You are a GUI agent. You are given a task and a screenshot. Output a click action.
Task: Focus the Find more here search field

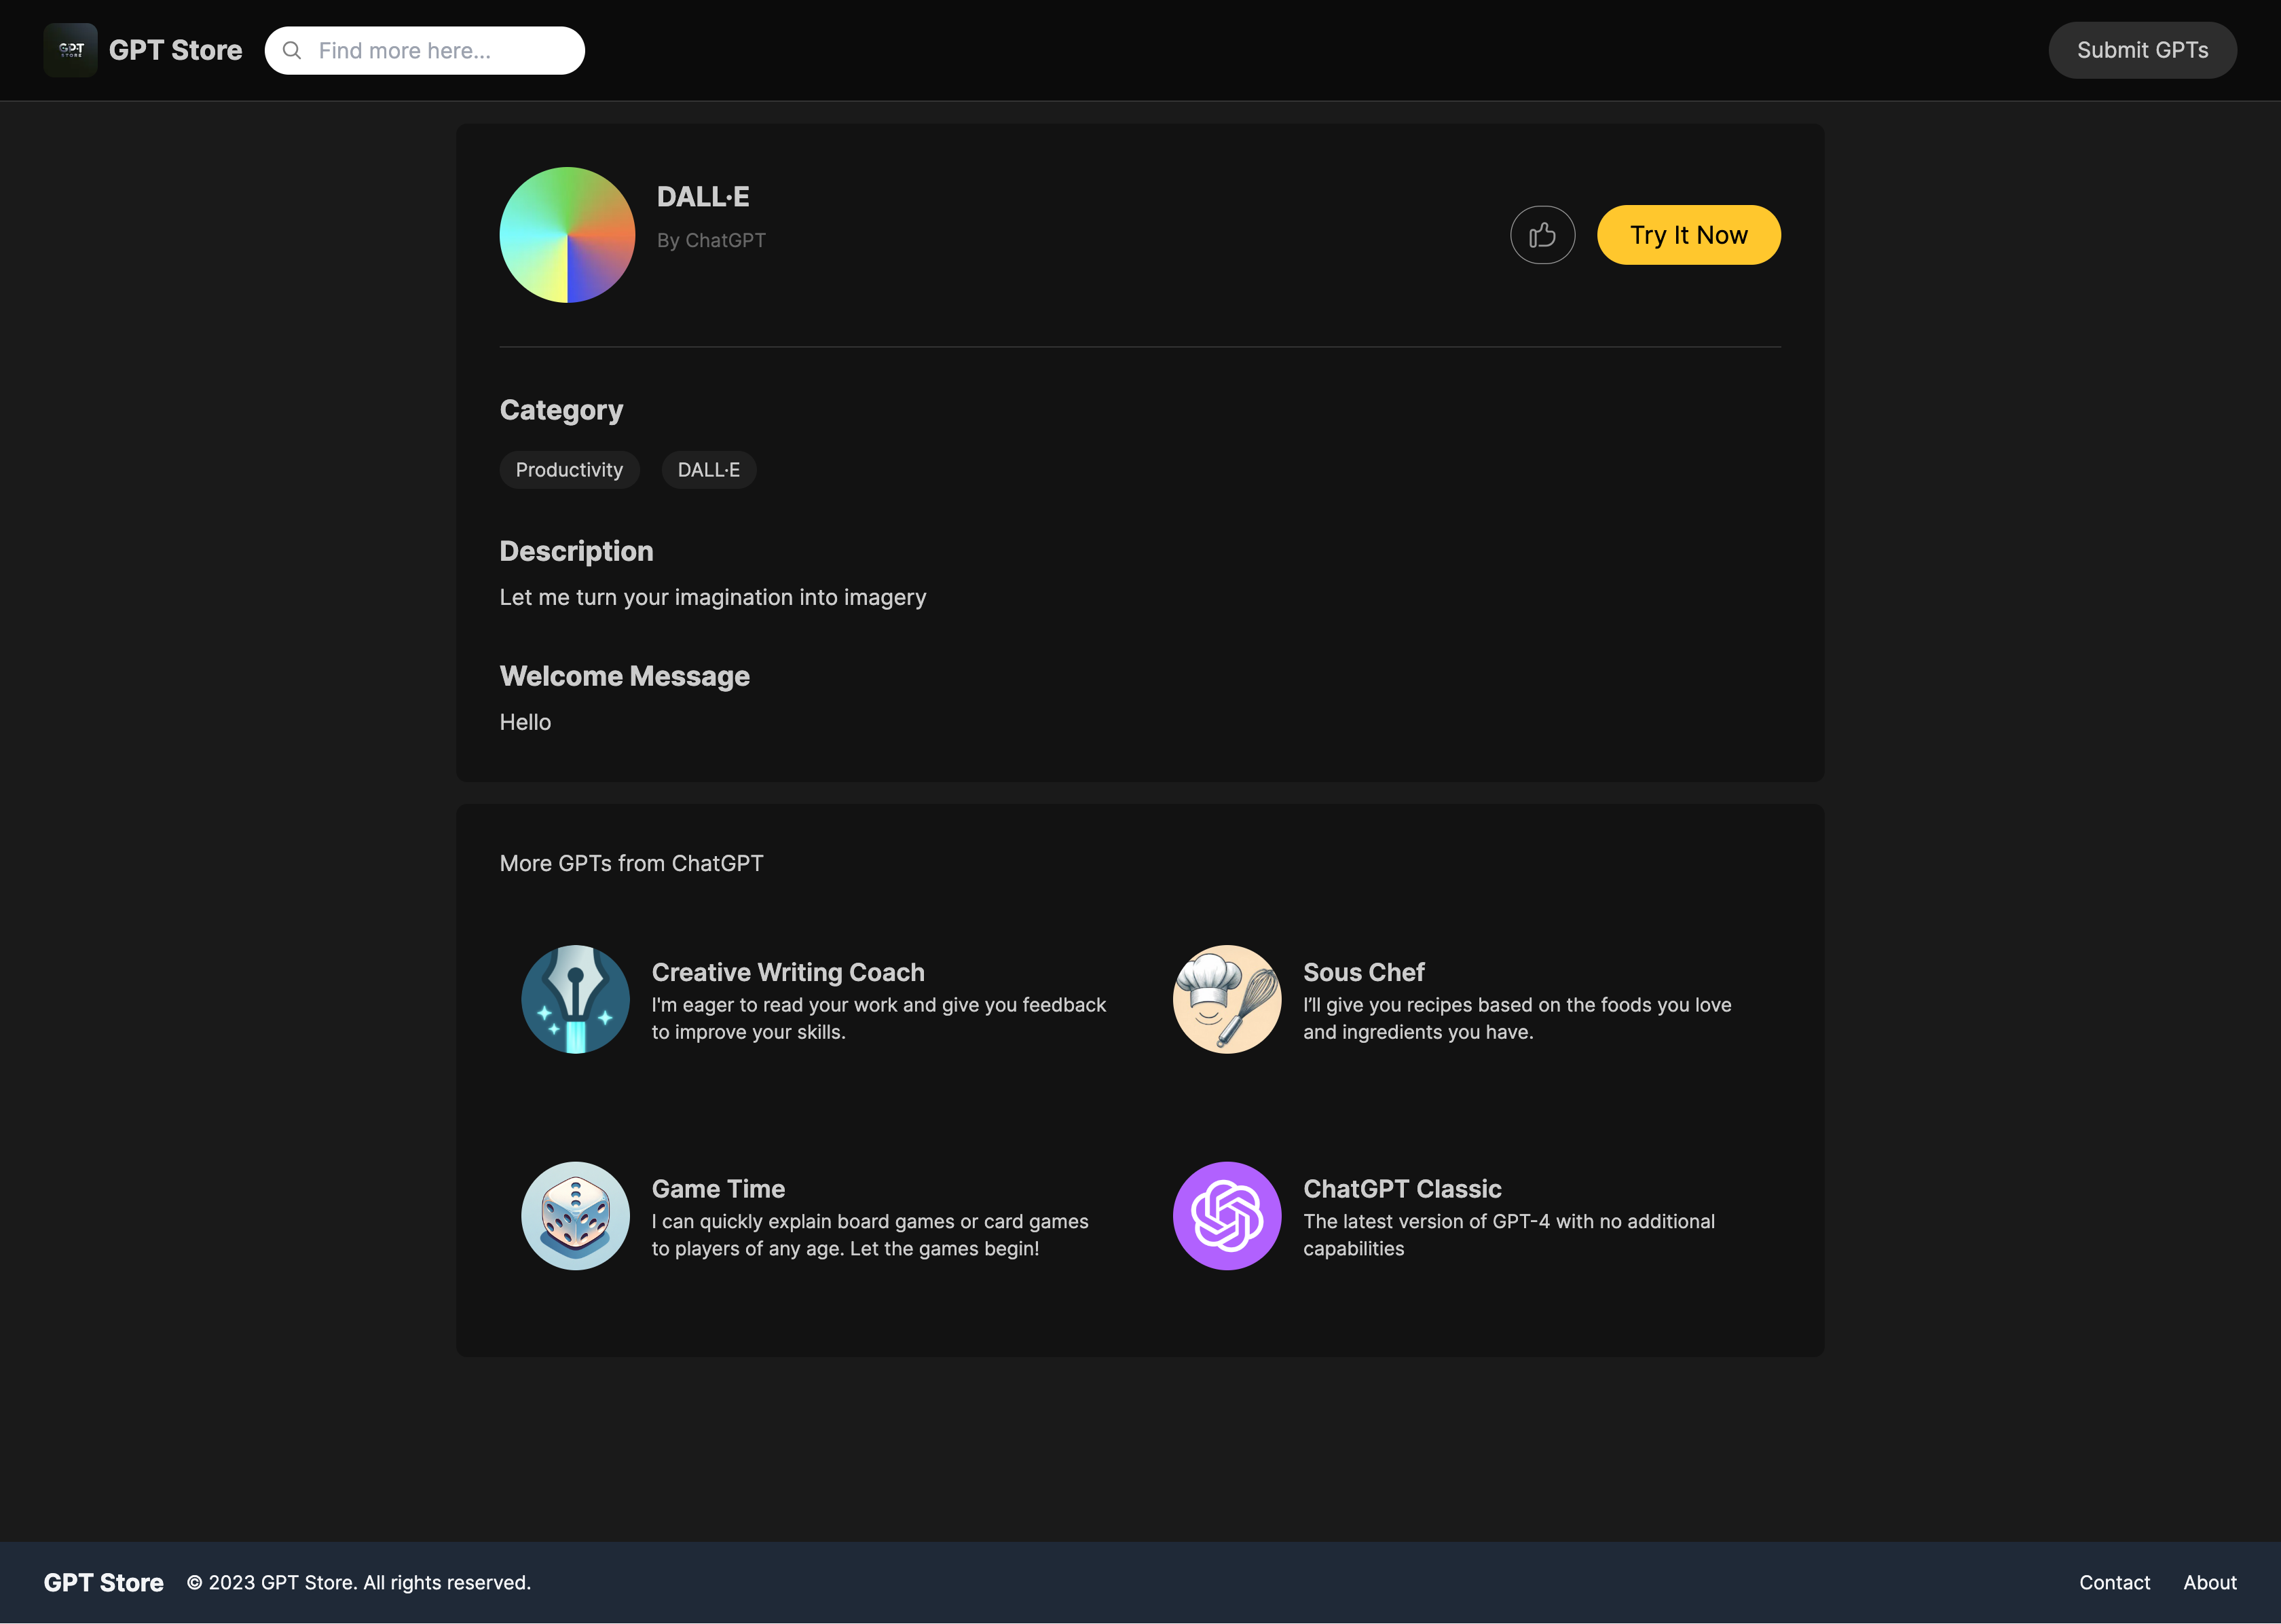pyautogui.click(x=440, y=51)
